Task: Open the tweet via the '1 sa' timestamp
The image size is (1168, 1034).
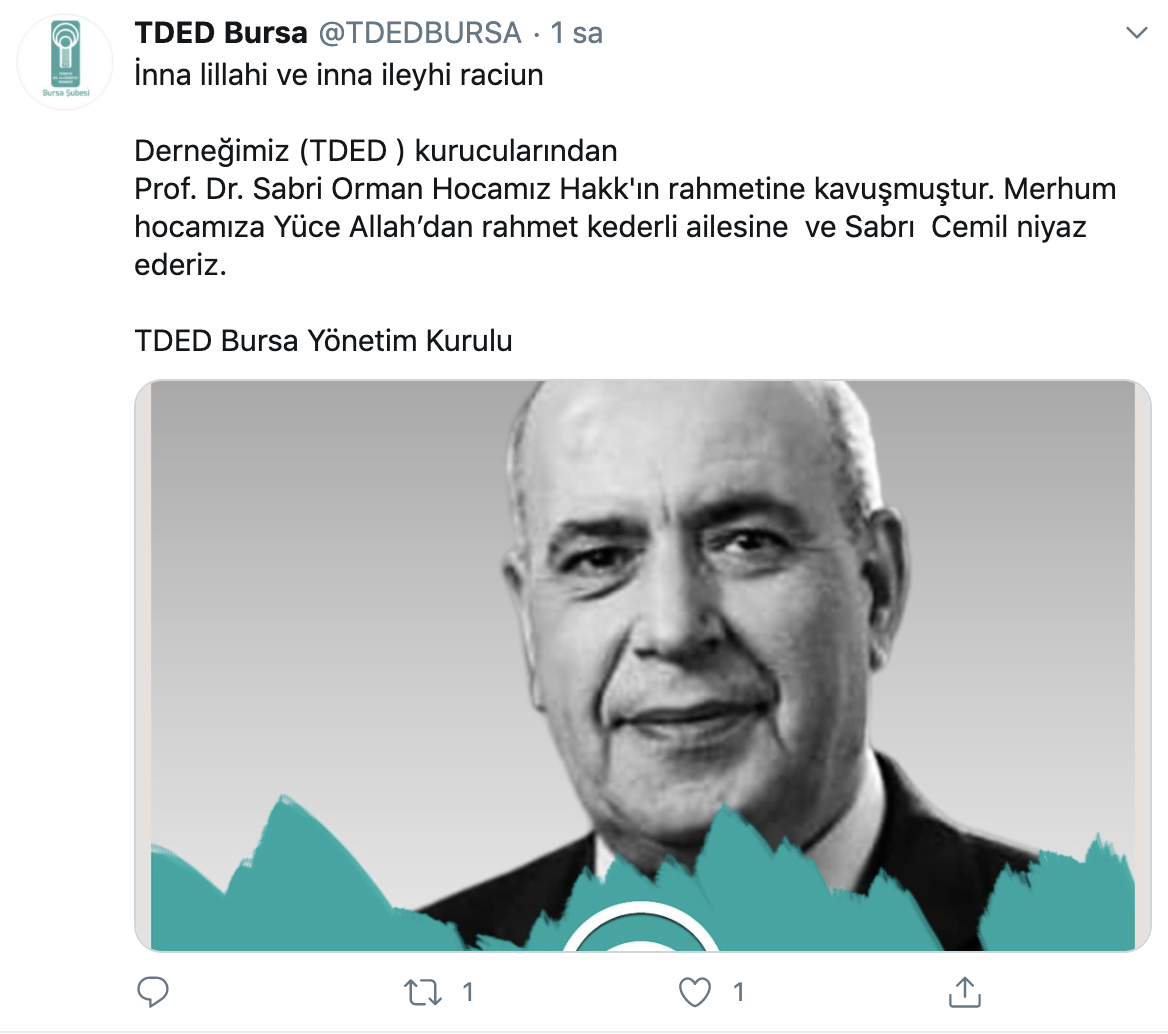Action: coord(576,33)
